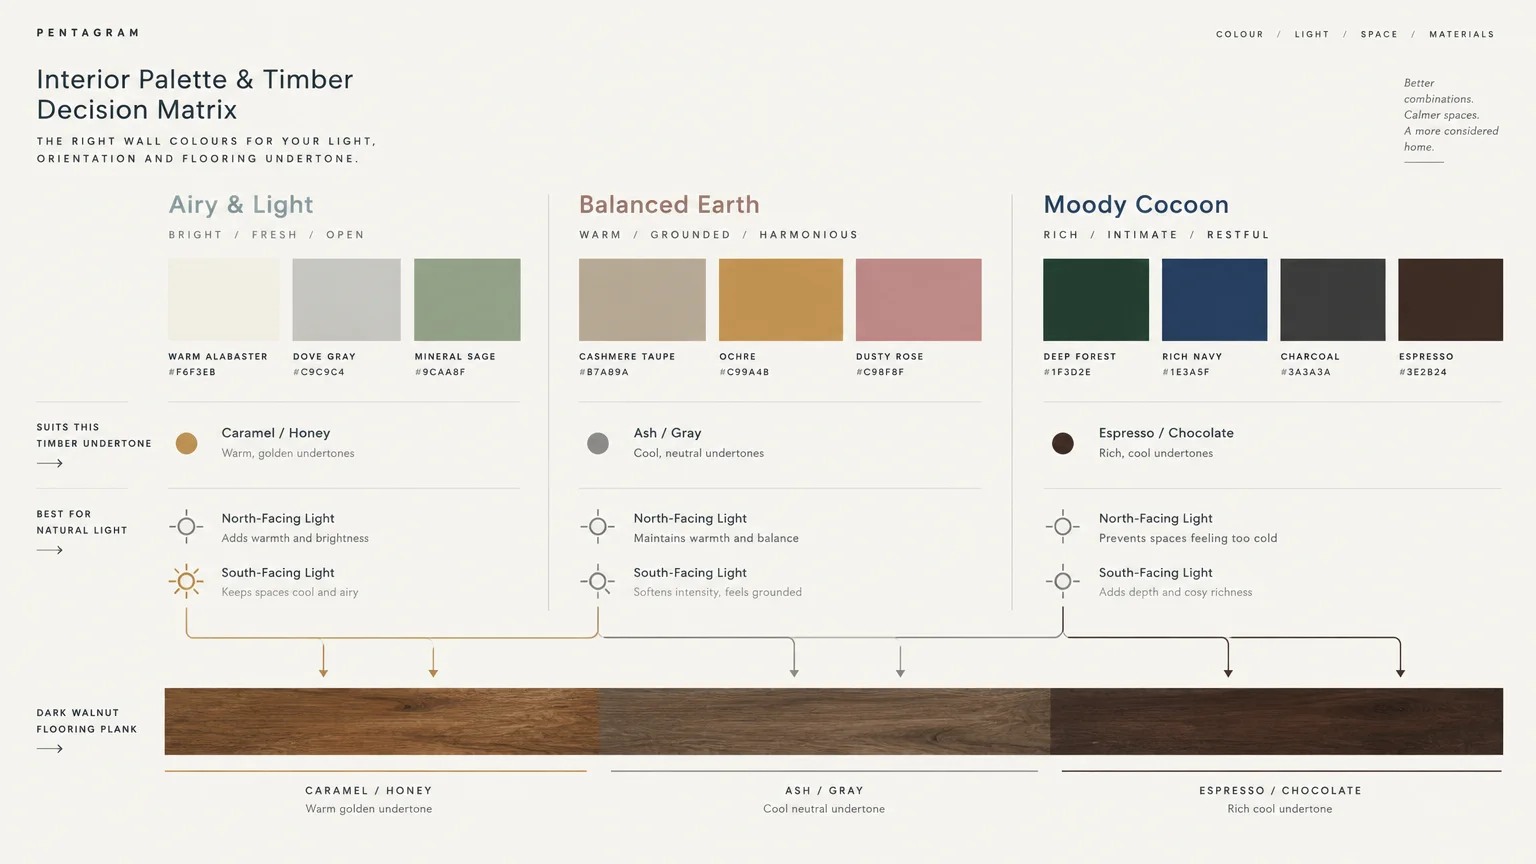
Task: Click the sun icon beside "Adds depth and cosy richness"
Action: pyautogui.click(x=1063, y=581)
